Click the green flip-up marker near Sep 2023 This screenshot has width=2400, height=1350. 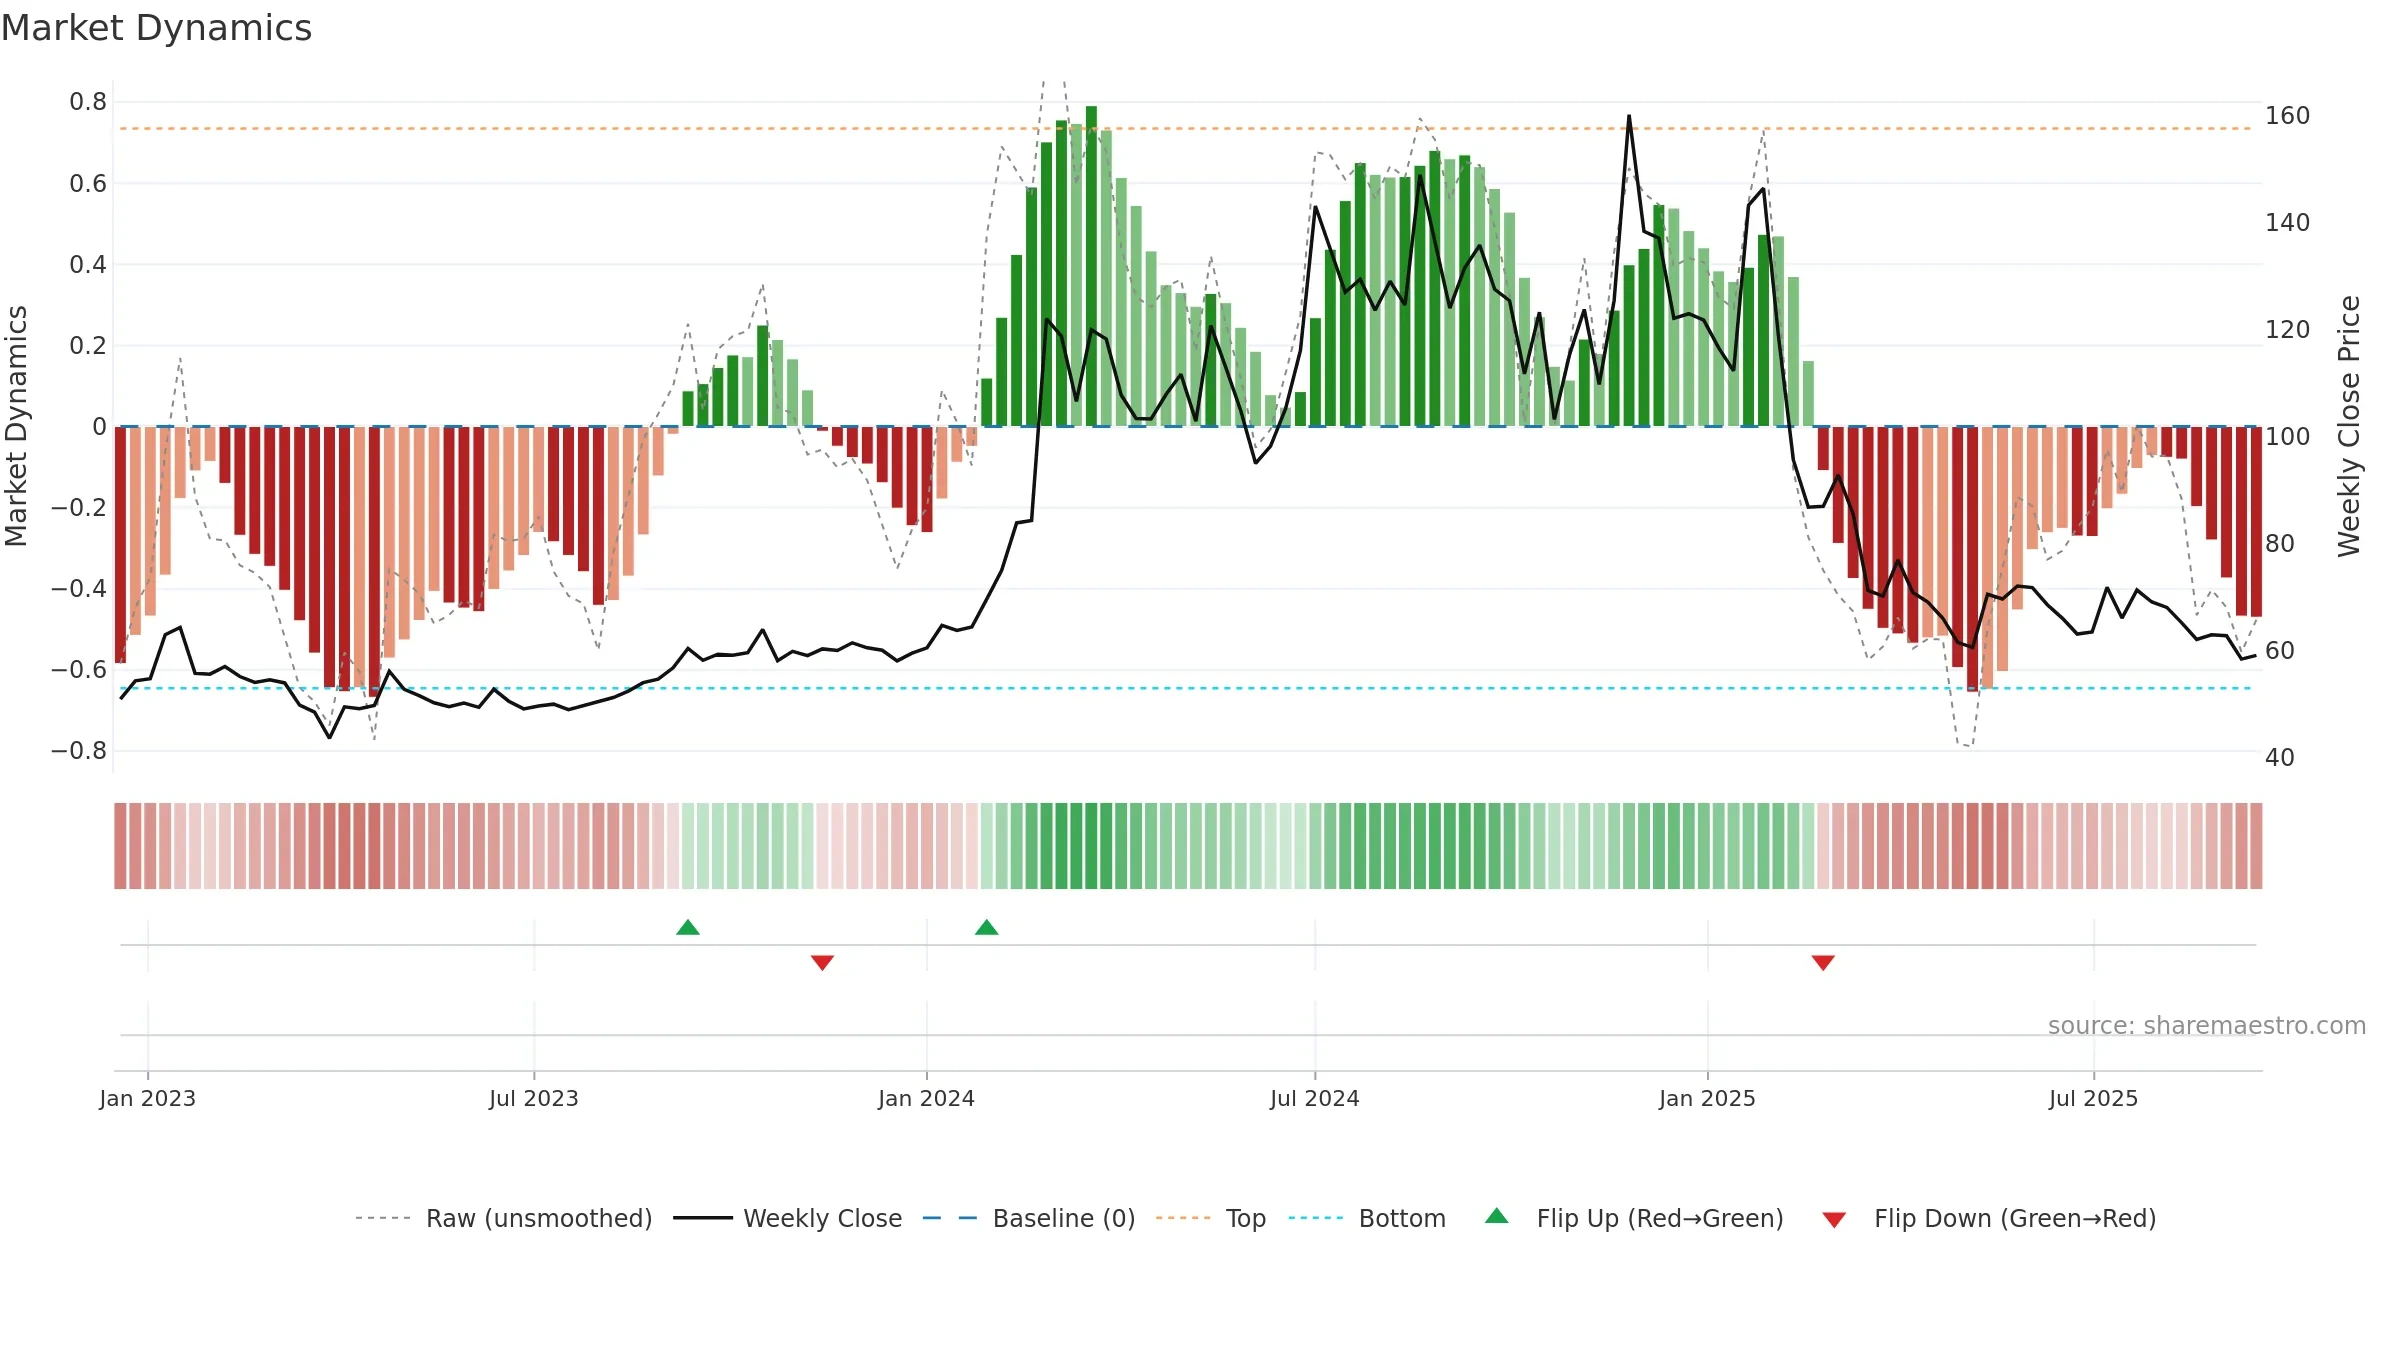[688, 927]
